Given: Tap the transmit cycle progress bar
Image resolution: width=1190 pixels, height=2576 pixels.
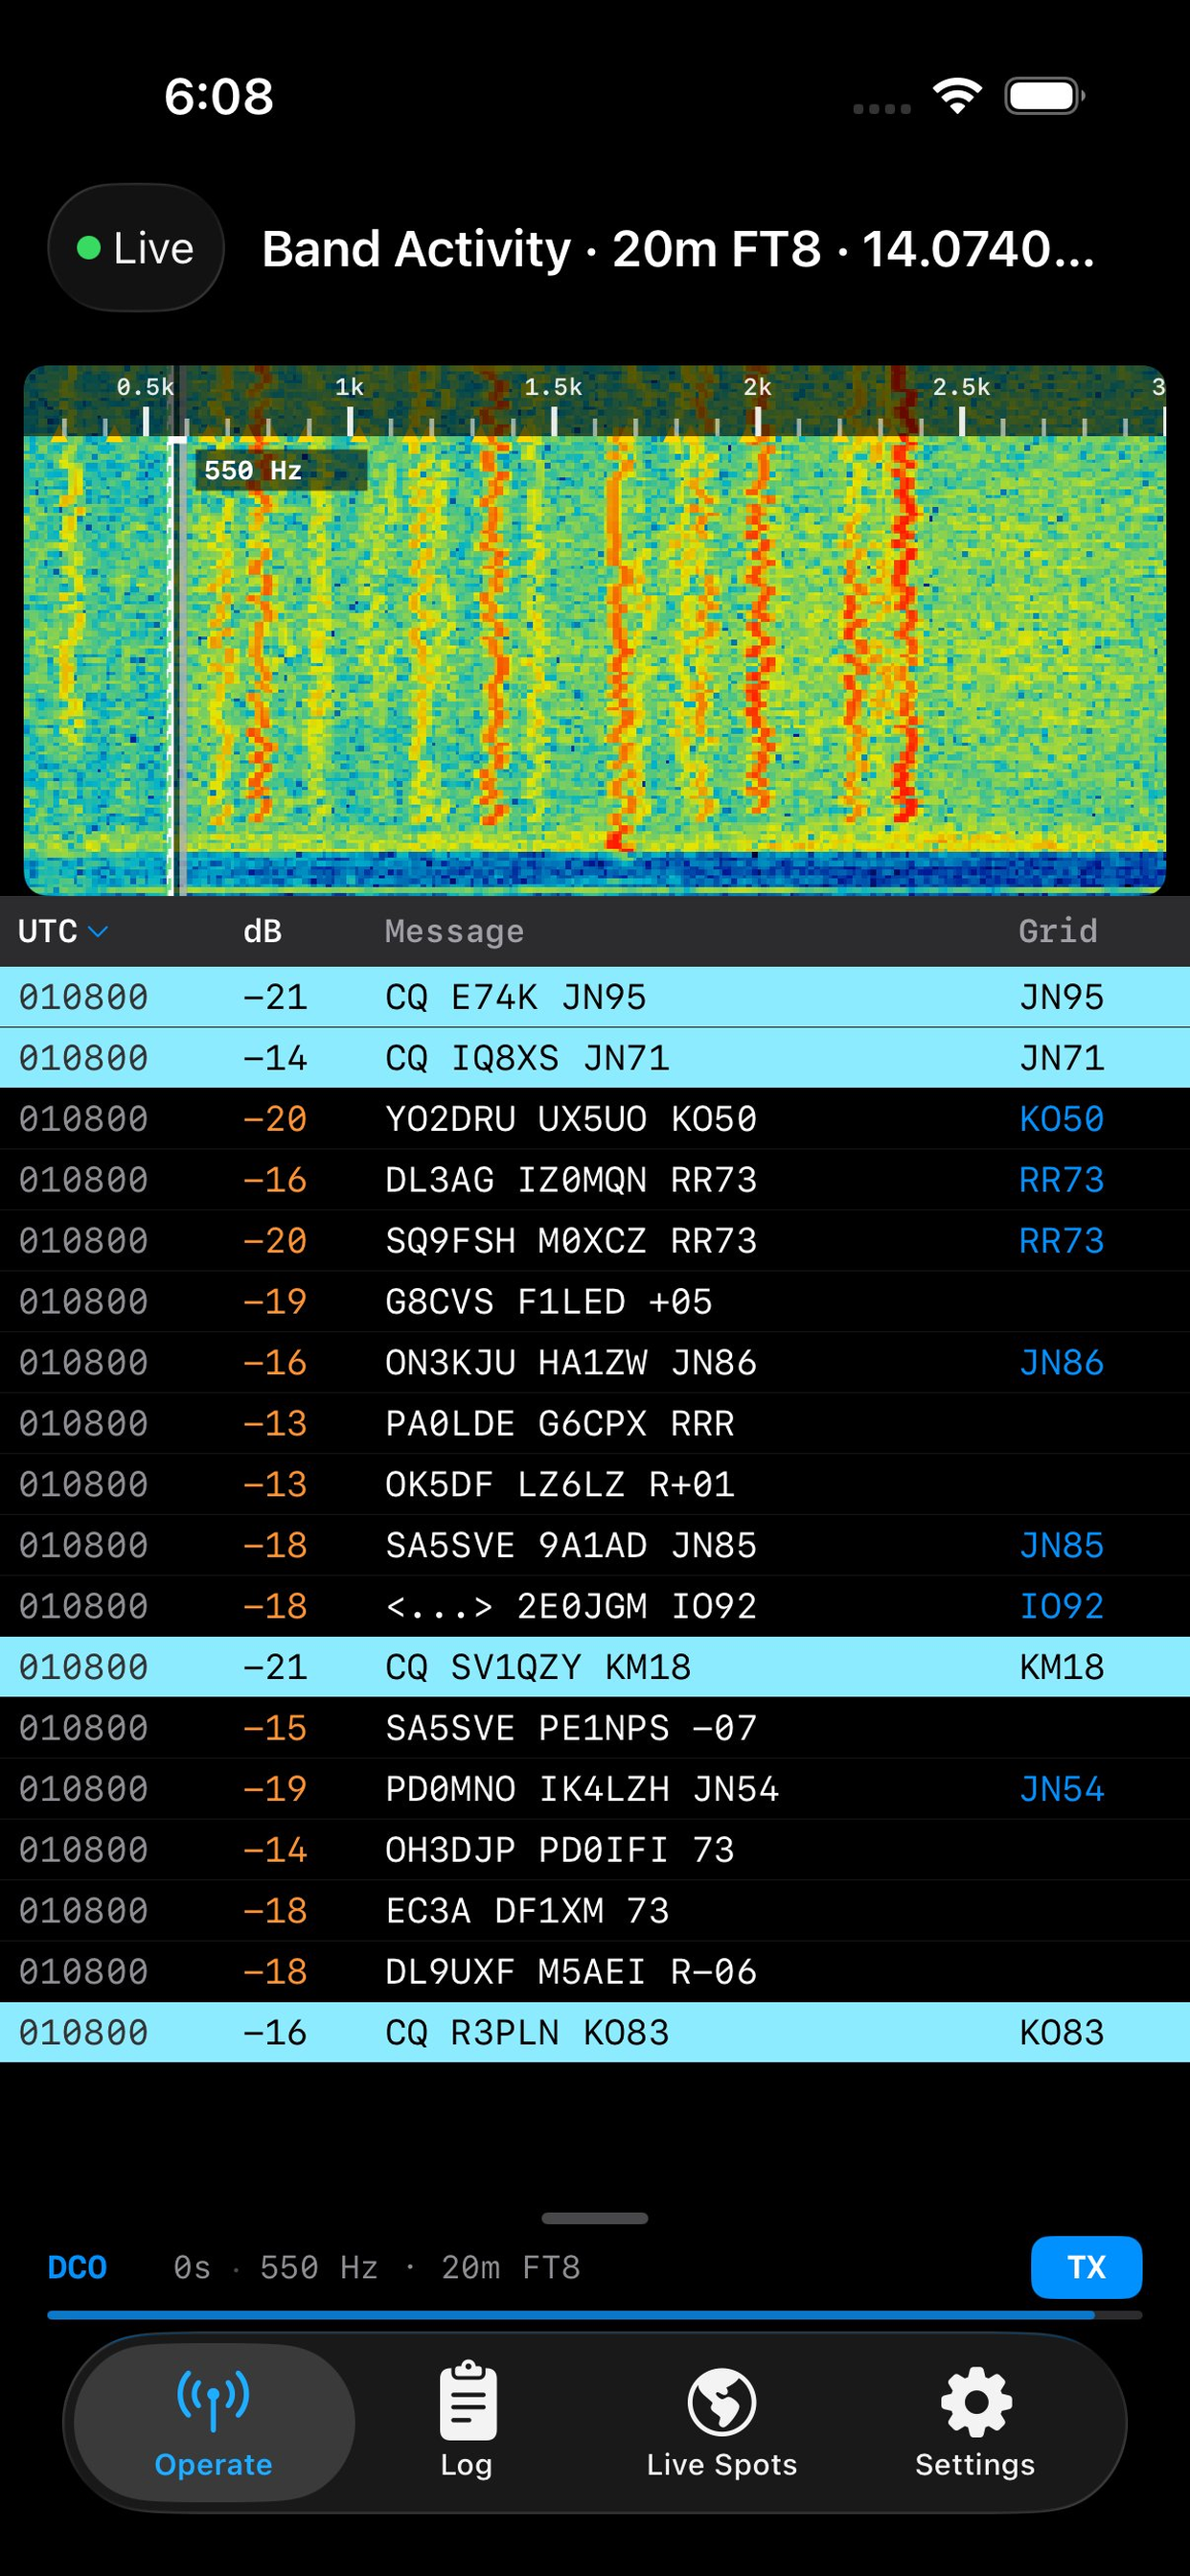Looking at the screenshot, I should [x=594, y=2314].
